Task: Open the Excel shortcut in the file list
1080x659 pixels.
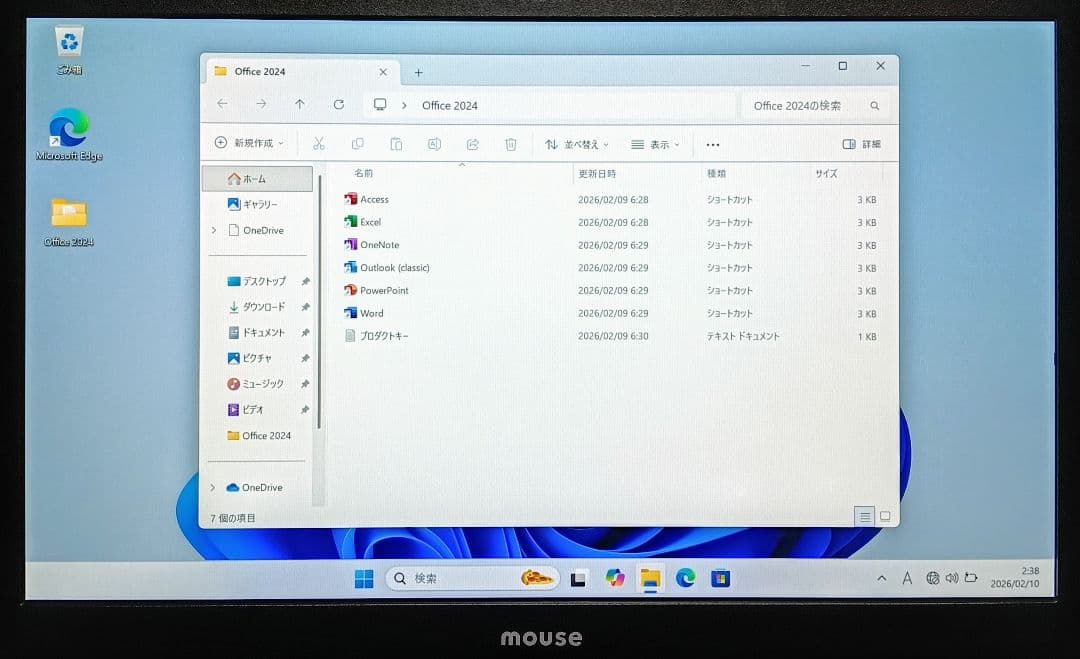Action: pyautogui.click(x=372, y=222)
